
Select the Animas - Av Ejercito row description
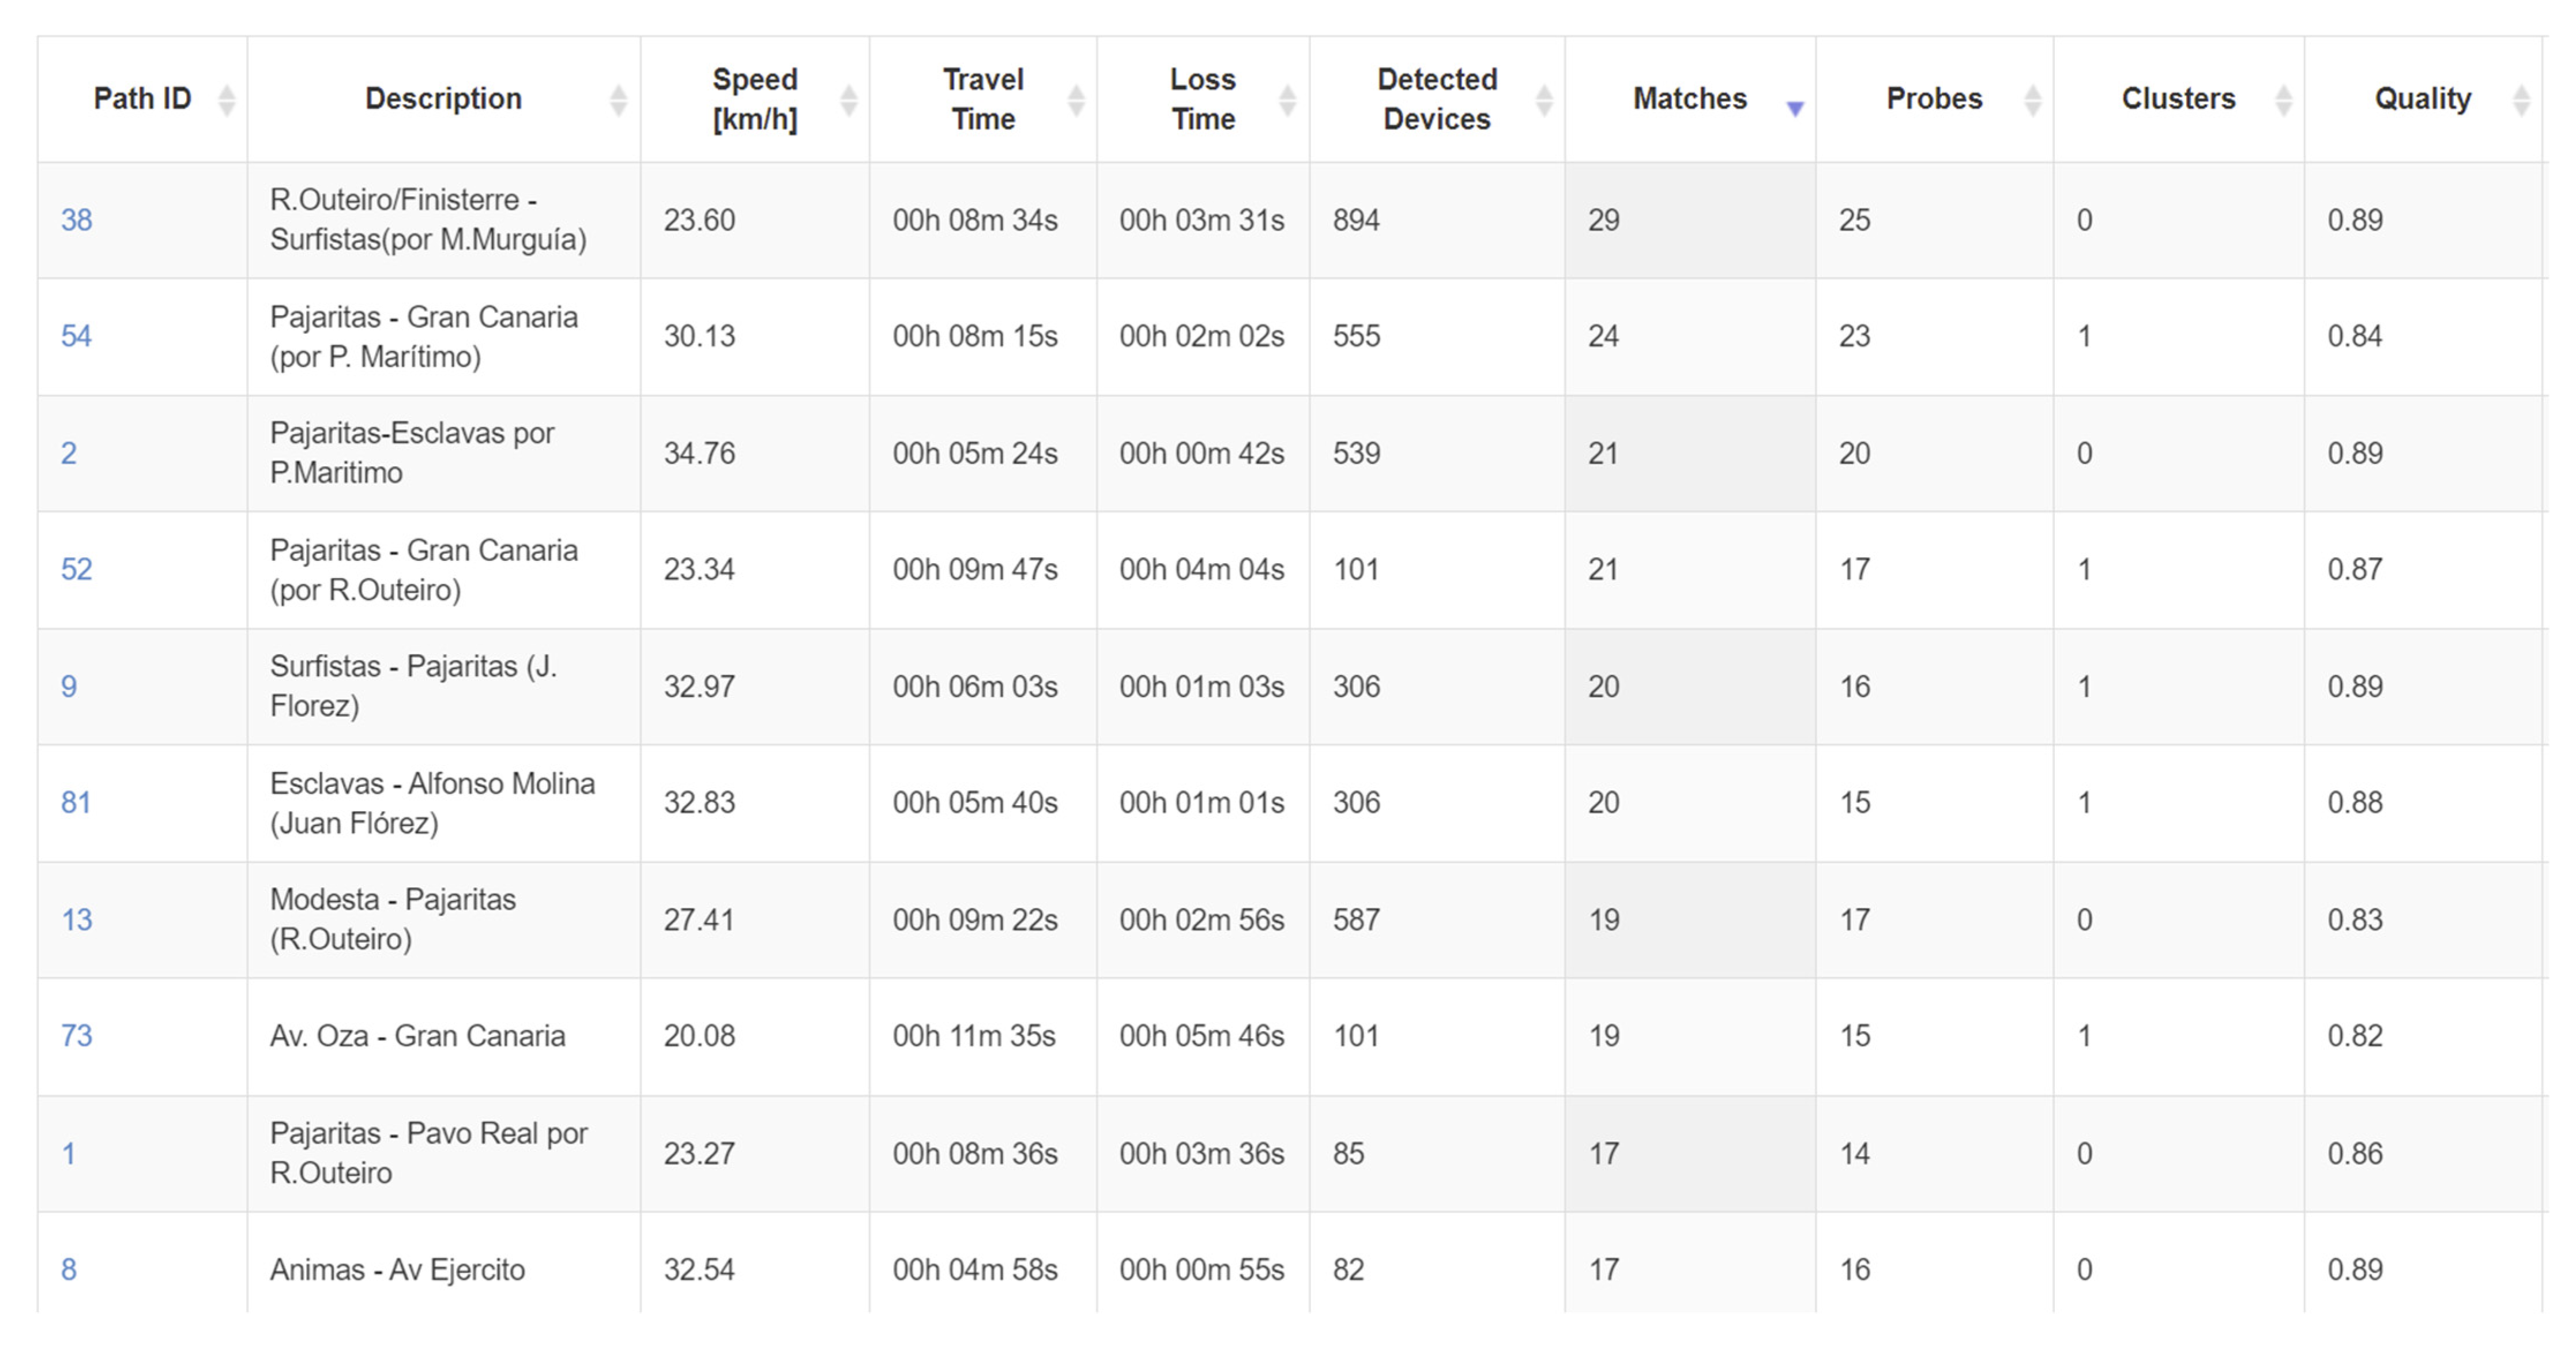[397, 1270]
